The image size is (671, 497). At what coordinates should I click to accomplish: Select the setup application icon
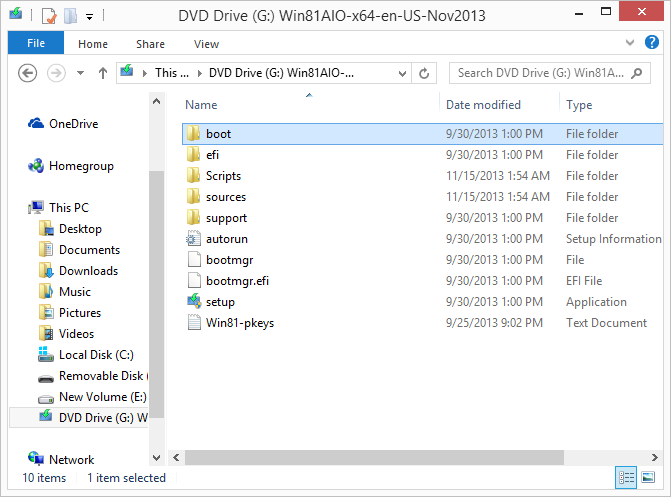(194, 301)
